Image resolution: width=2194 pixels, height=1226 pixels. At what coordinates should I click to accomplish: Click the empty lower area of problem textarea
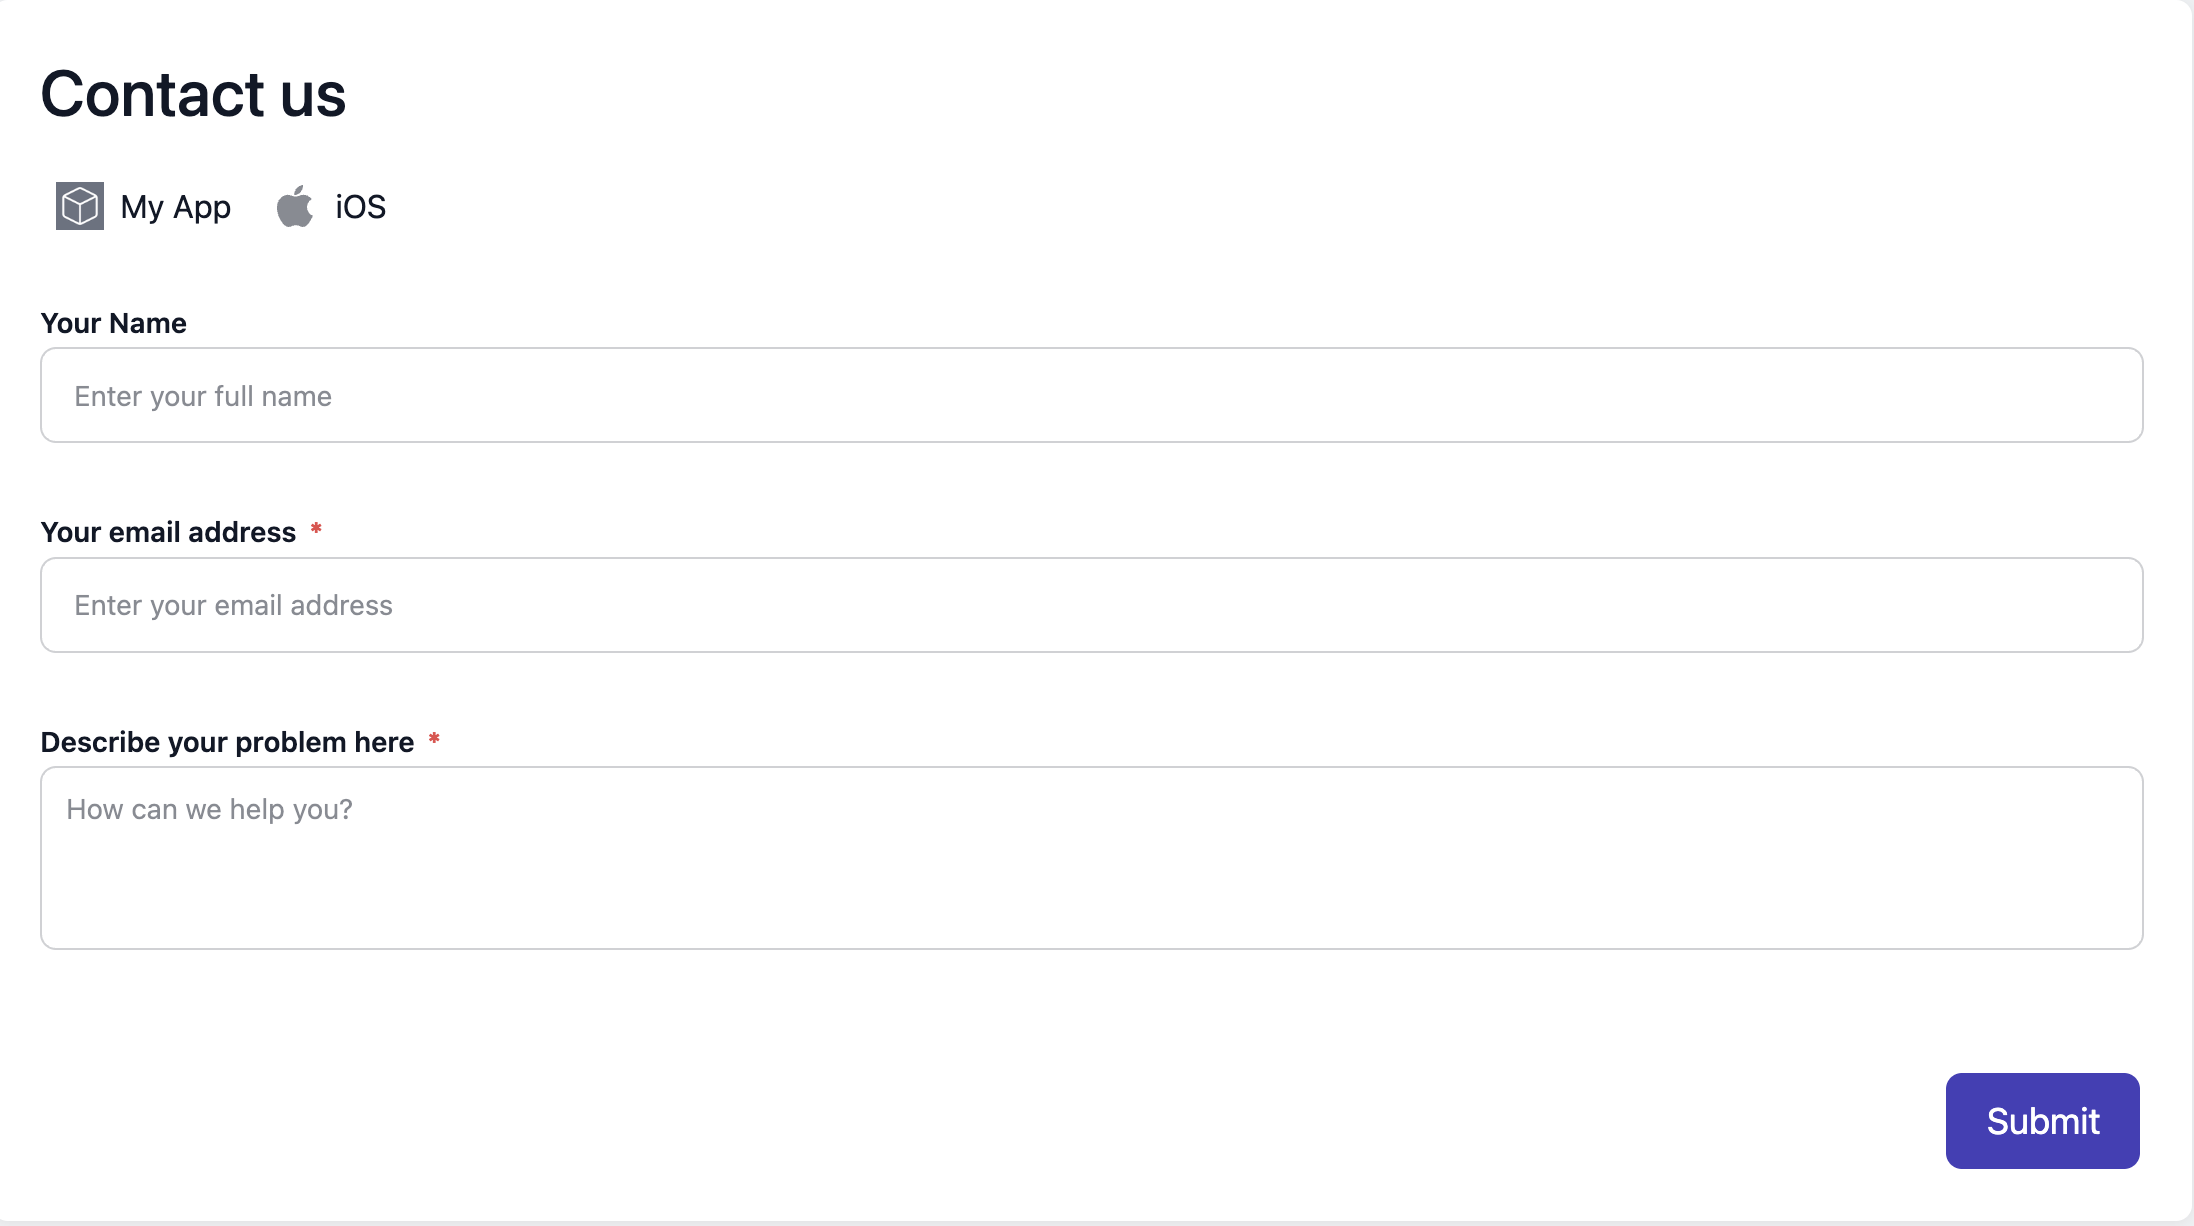click(1092, 895)
